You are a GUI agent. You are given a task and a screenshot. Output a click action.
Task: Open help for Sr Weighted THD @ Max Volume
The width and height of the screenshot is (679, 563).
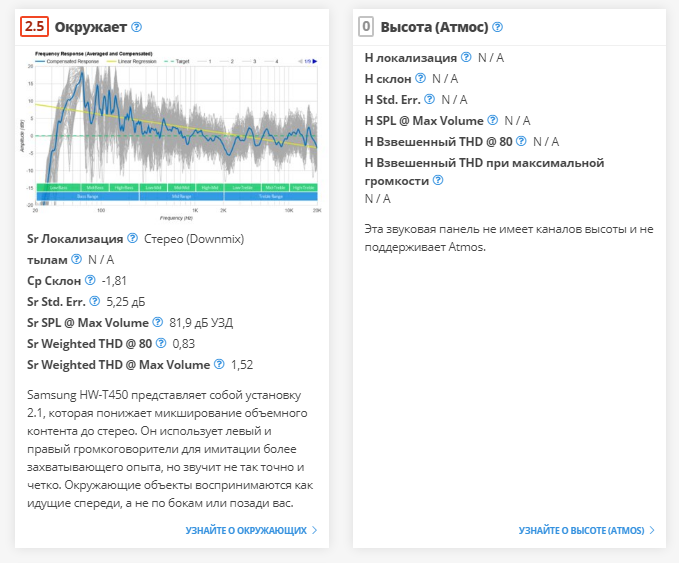(218, 364)
